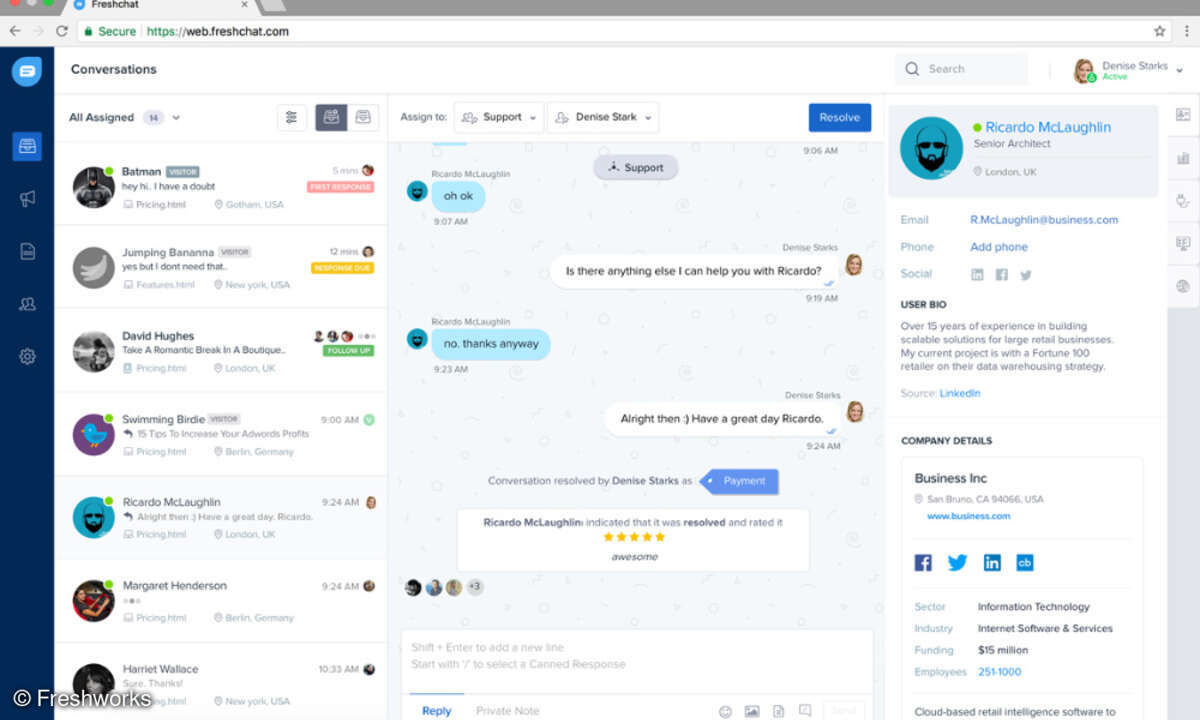Open the Business Inc Facebook icon

[923, 563]
